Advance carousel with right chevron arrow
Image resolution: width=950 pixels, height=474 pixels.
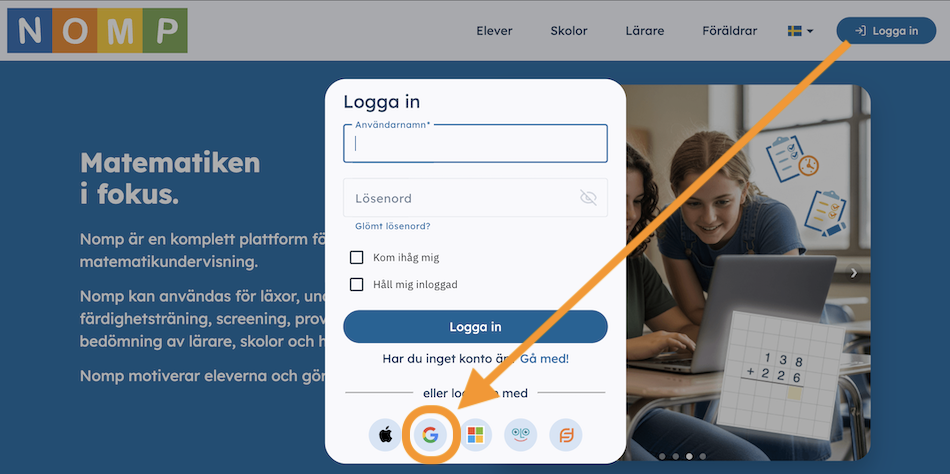click(x=854, y=273)
